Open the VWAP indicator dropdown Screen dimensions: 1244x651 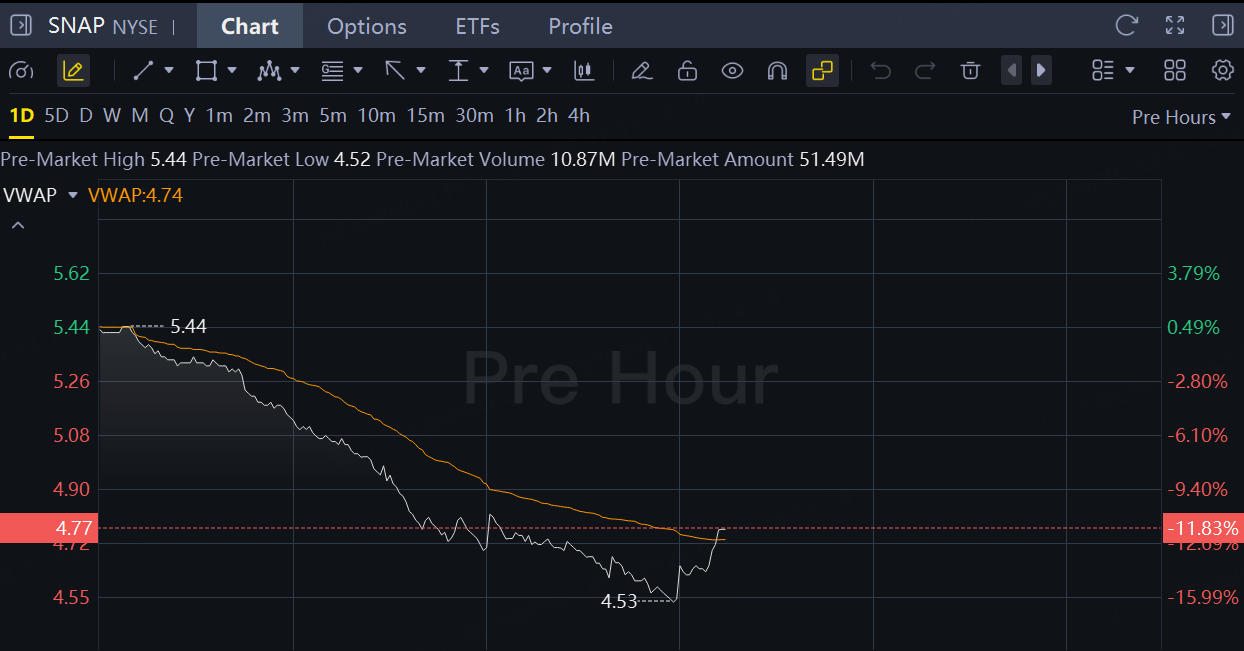click(72, 195)
